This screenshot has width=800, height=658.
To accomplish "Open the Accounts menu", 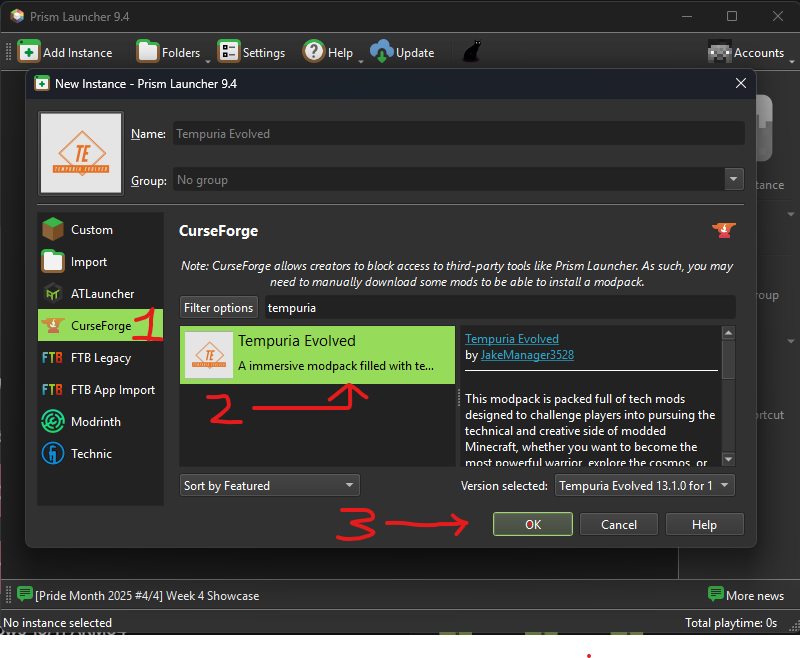I will 751,52.
